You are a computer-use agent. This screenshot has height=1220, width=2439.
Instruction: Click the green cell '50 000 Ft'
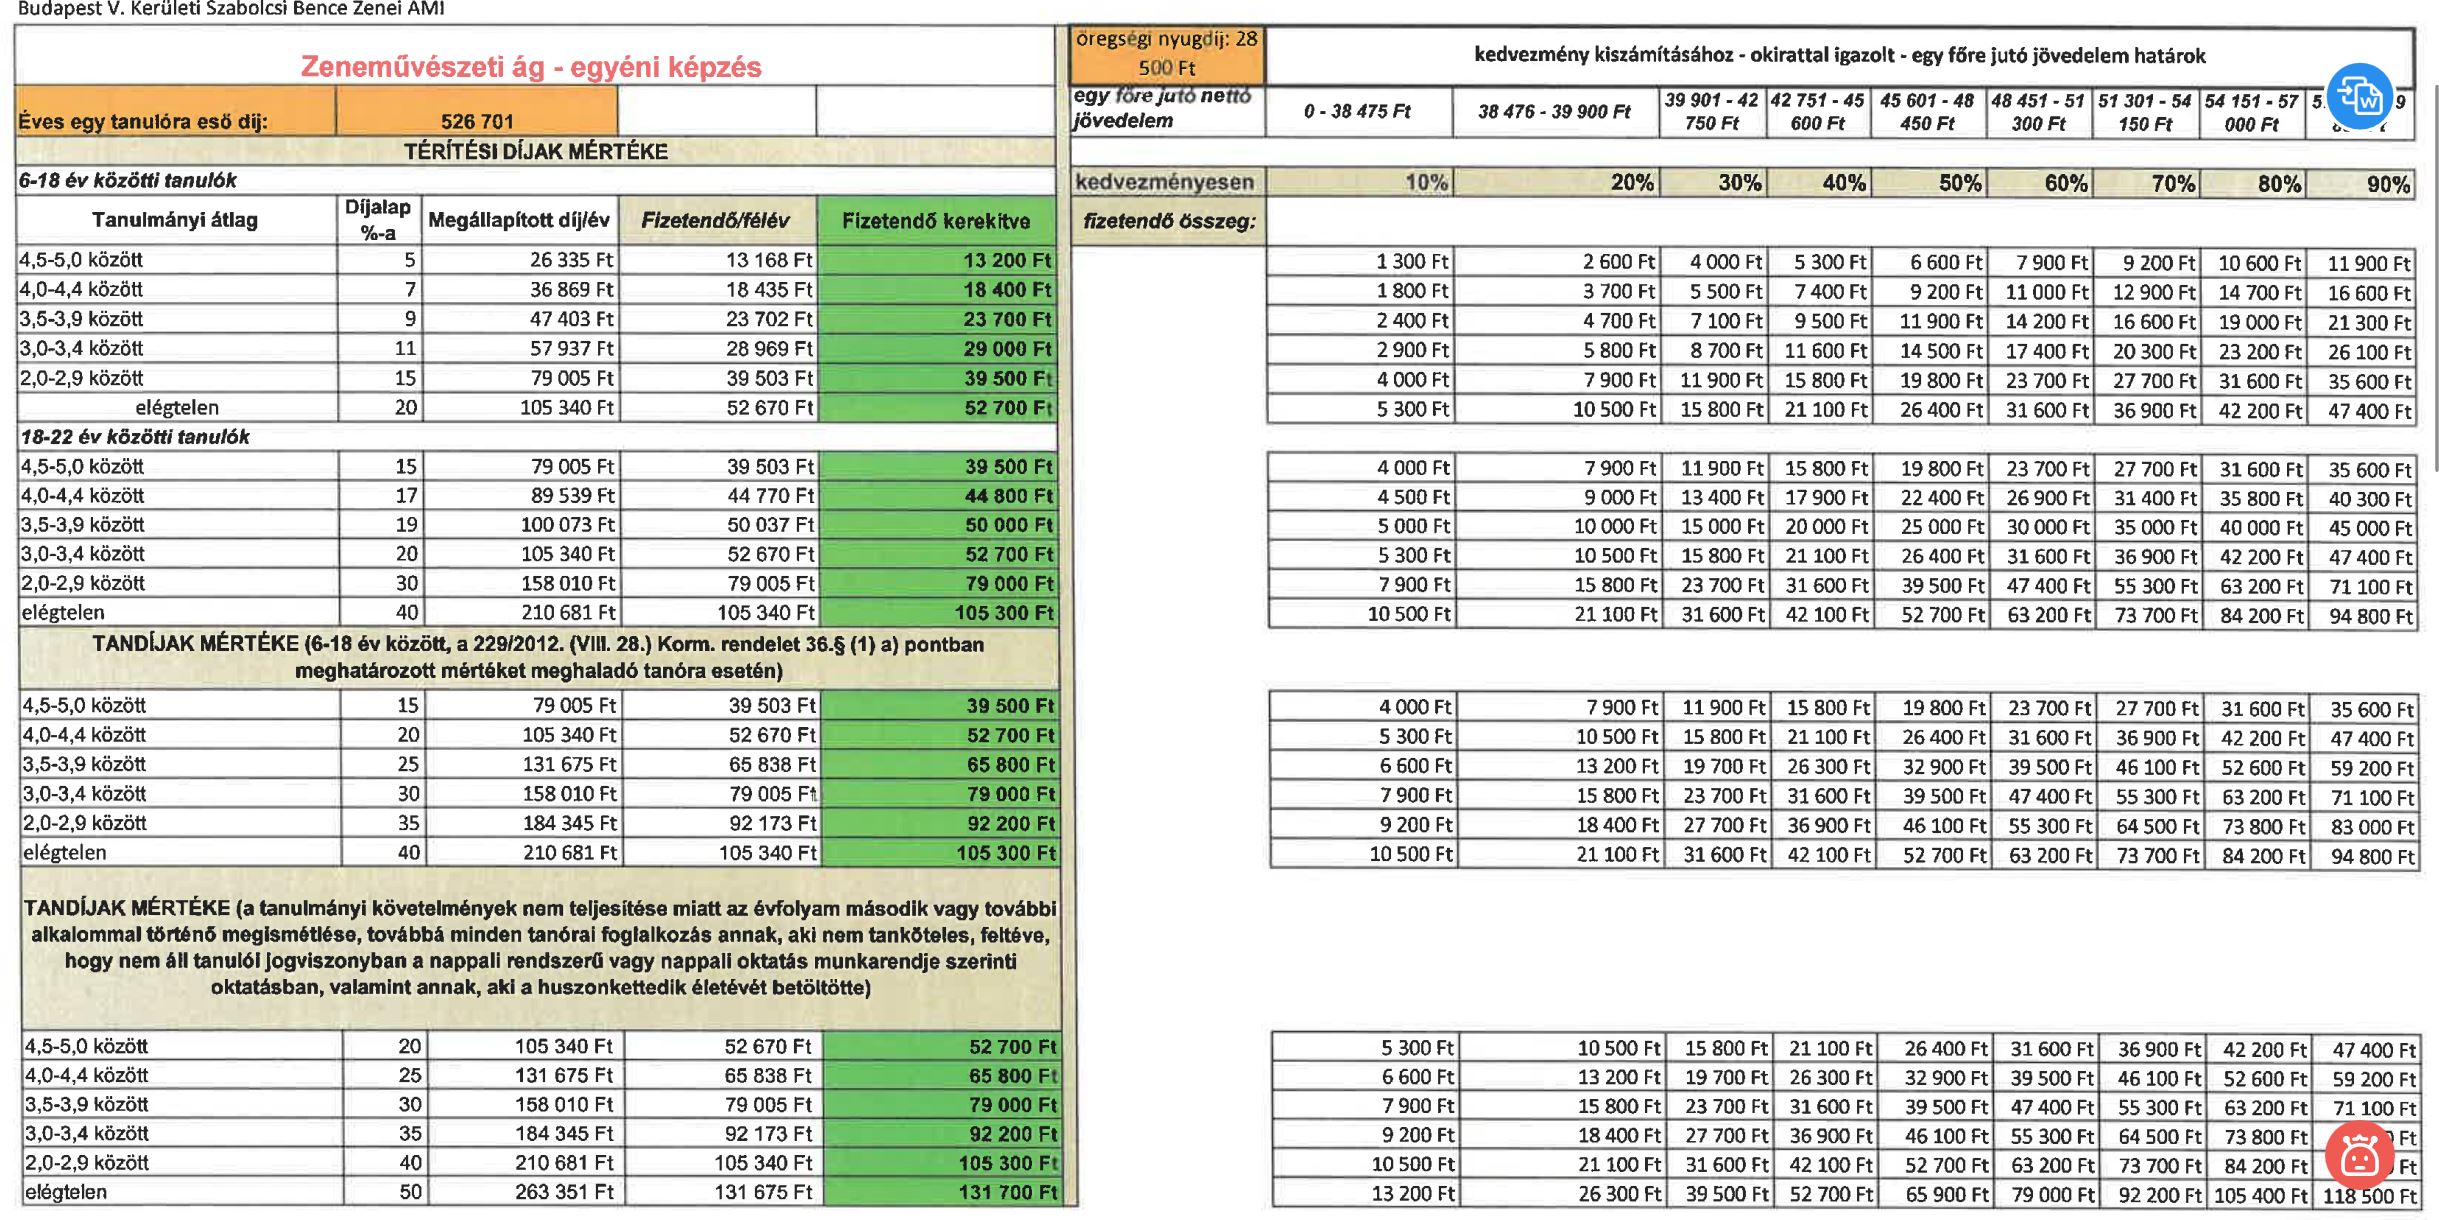click(939, 525)
